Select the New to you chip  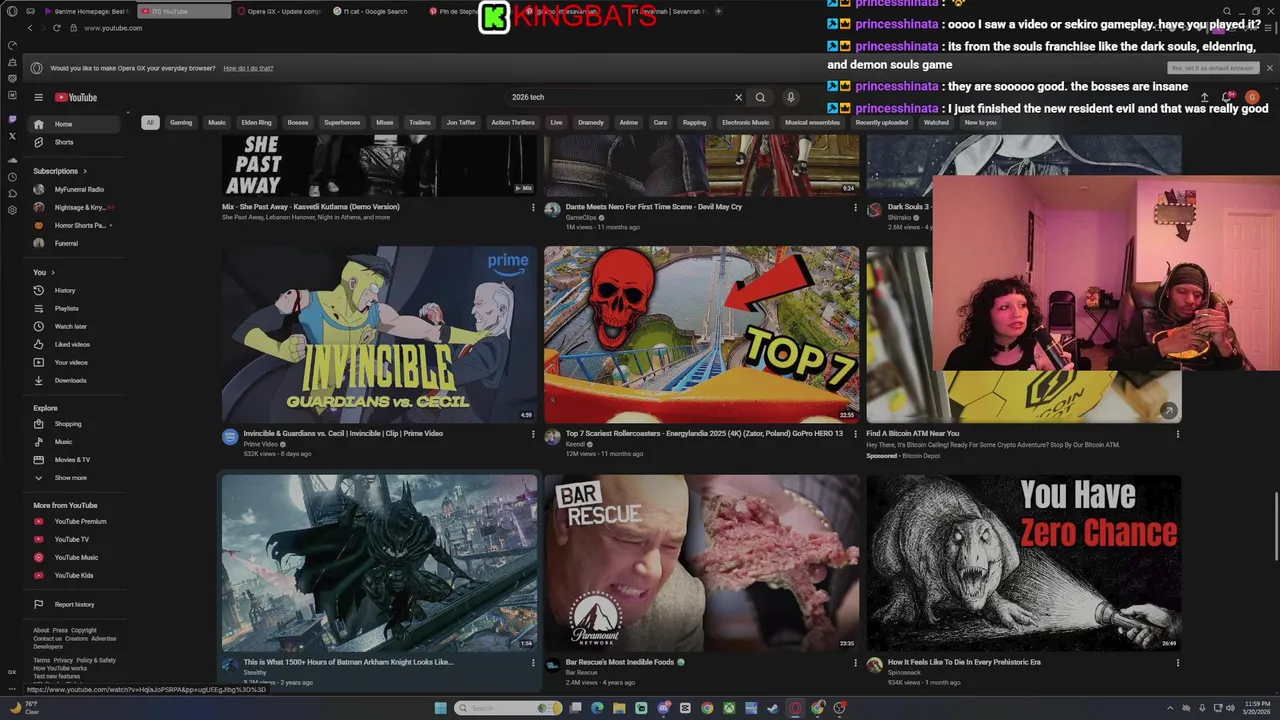click(980, 122)
